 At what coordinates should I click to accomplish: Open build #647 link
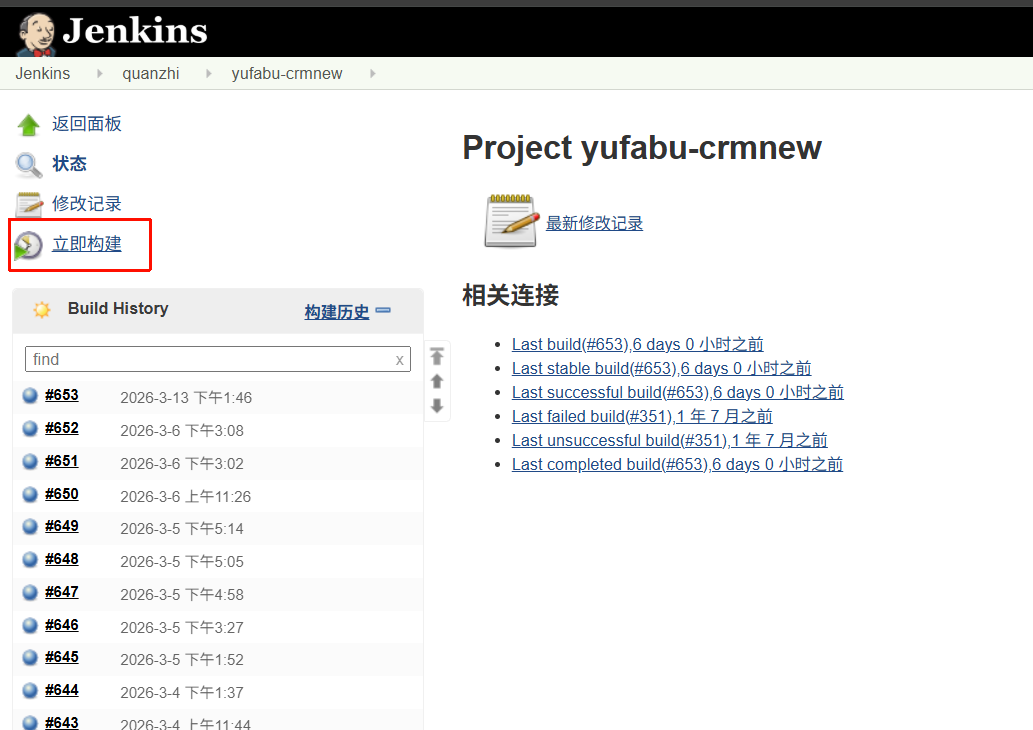[62, 592]
